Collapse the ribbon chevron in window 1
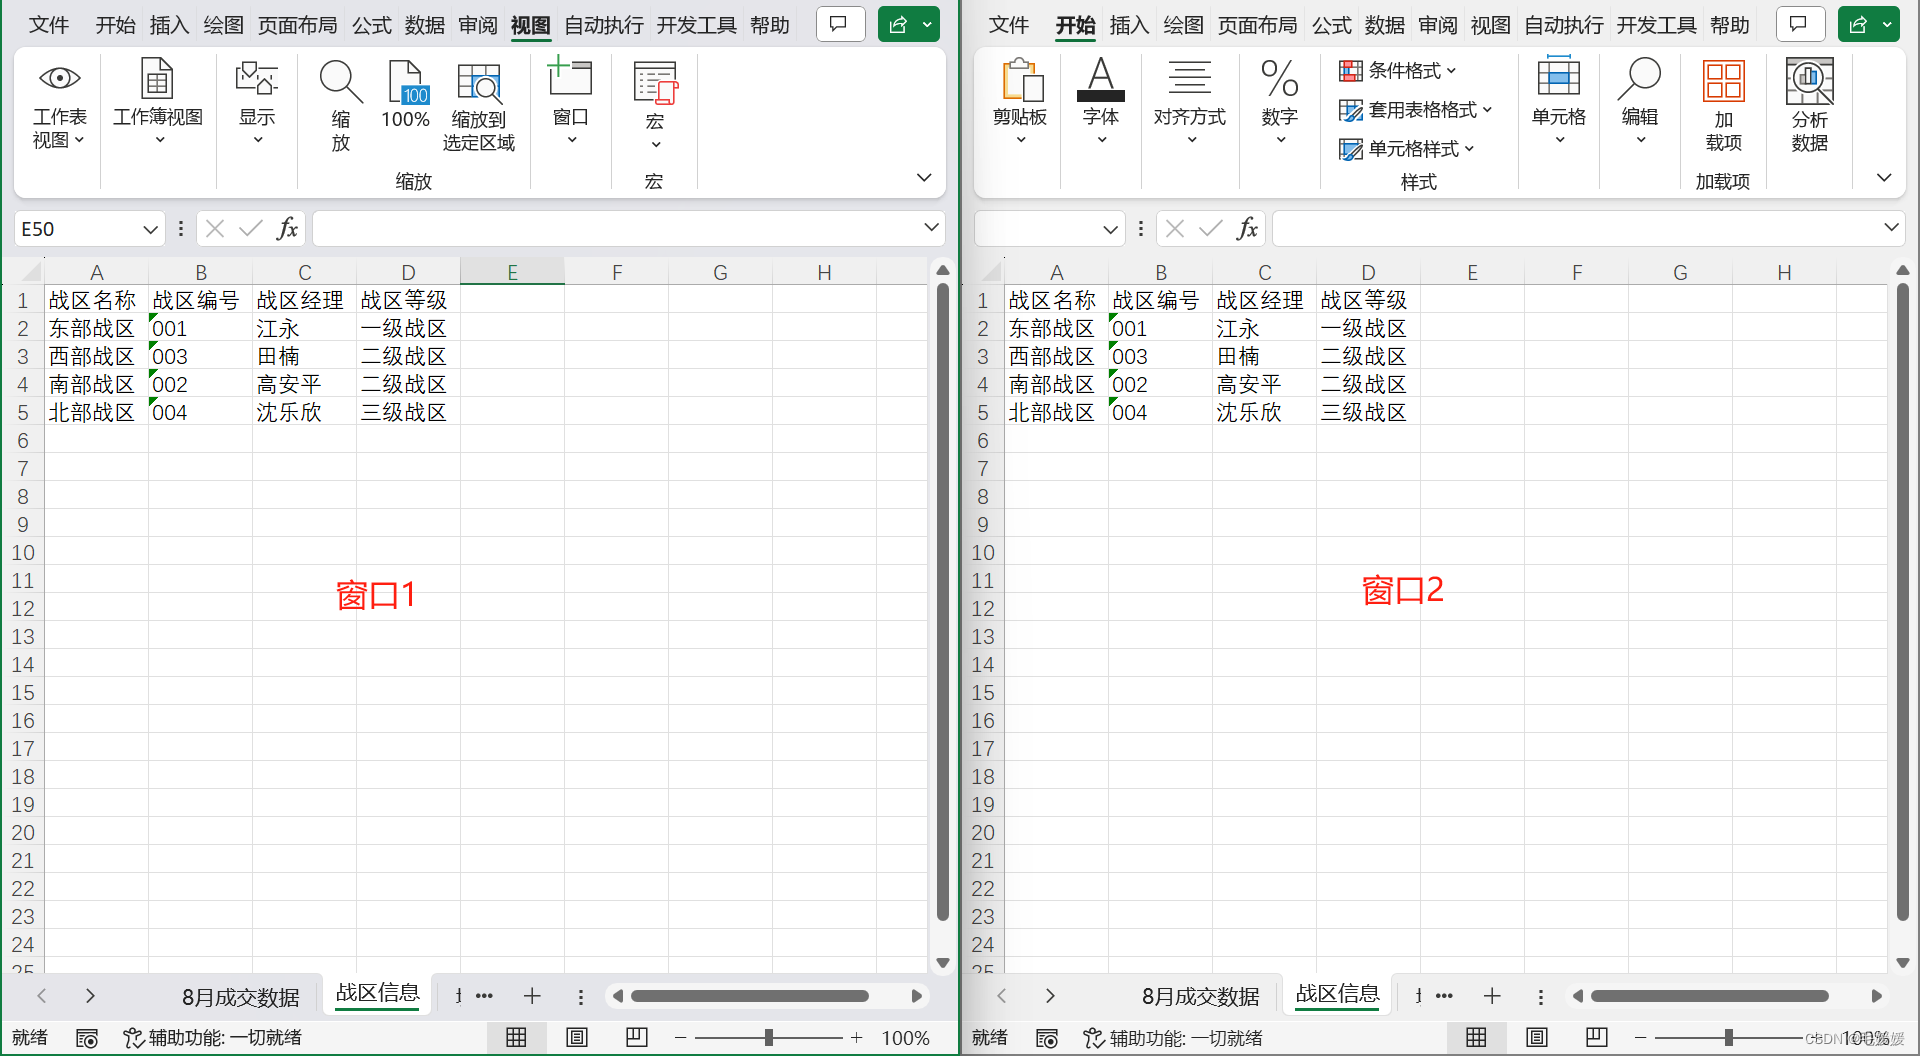Screen dimensions: 1920x1056 click(x=924, y=178)
